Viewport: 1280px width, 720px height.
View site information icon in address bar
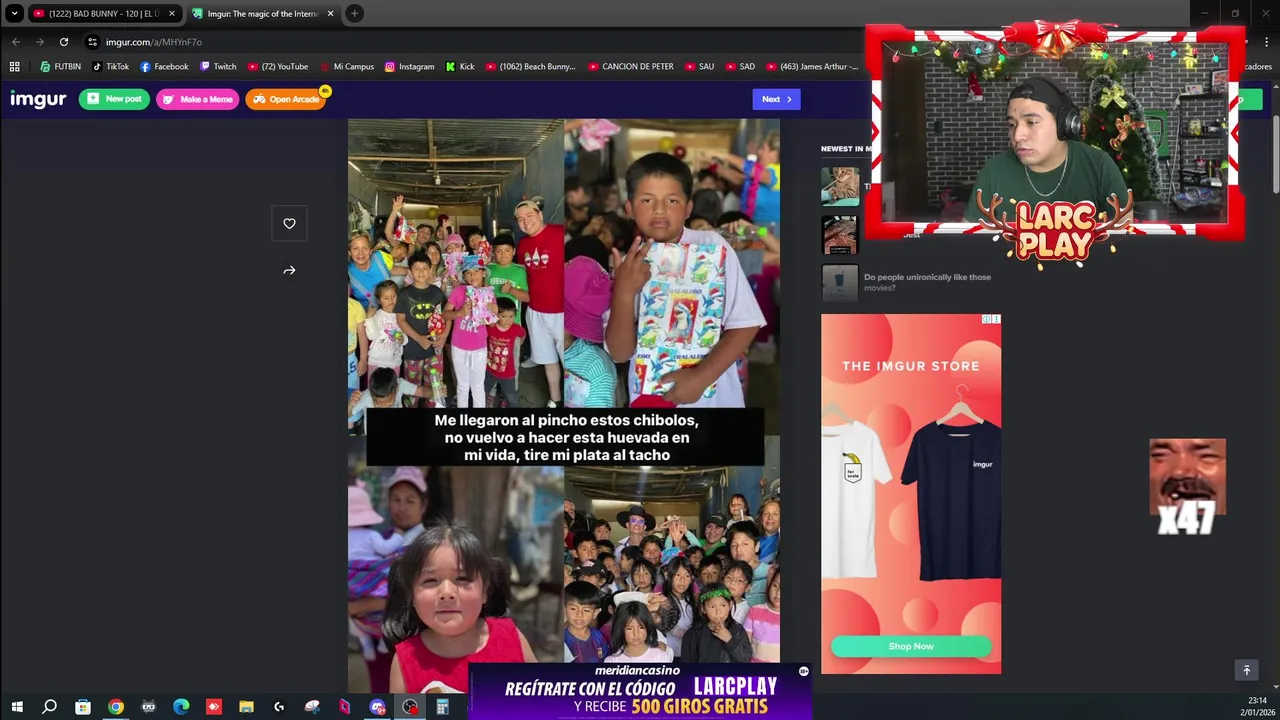coord(92,42)
